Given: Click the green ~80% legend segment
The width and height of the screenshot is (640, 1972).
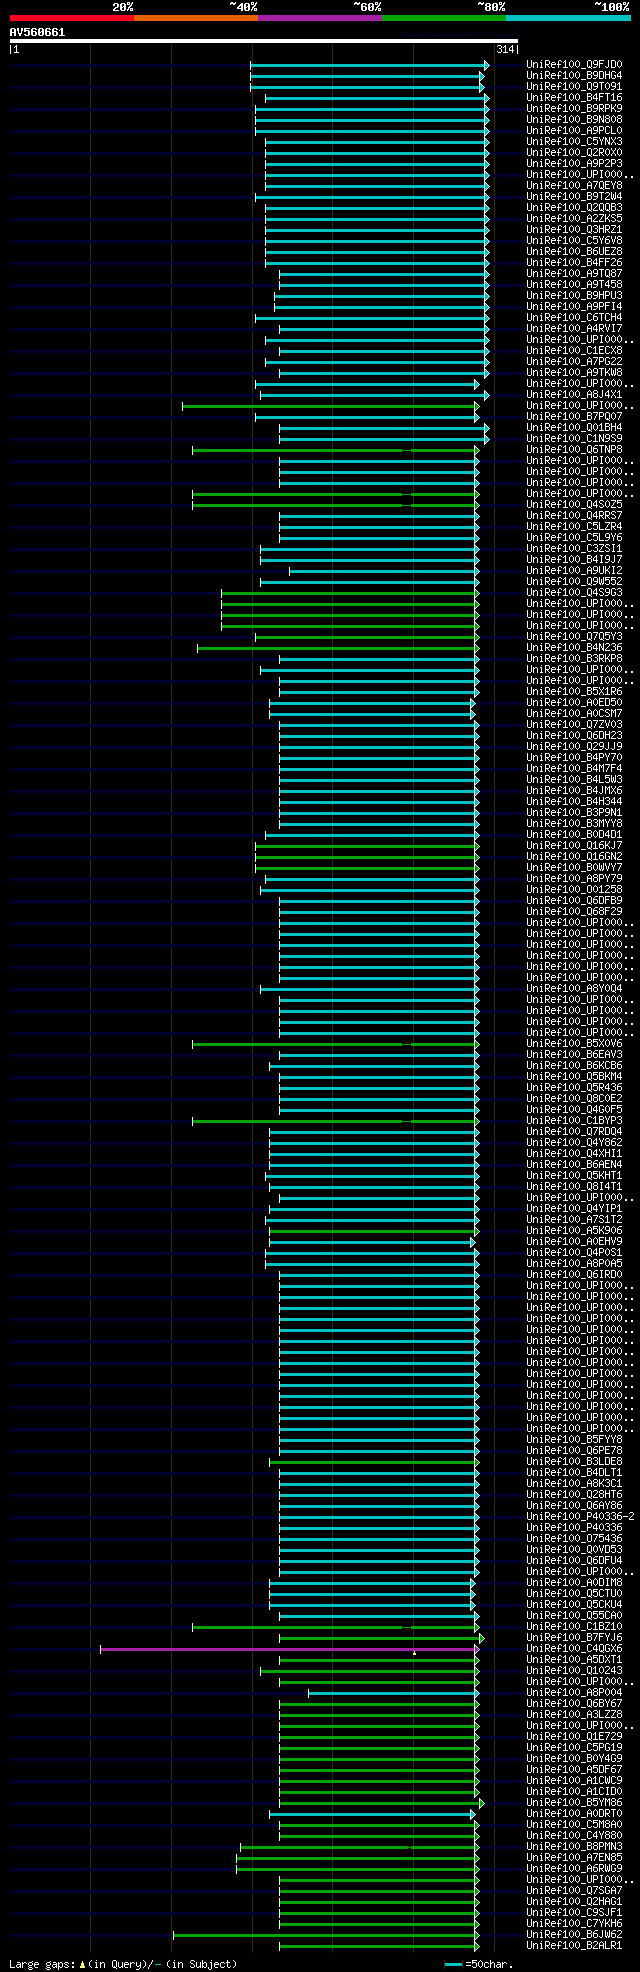Looking at the screenshot, I should (x=444, y=18).
